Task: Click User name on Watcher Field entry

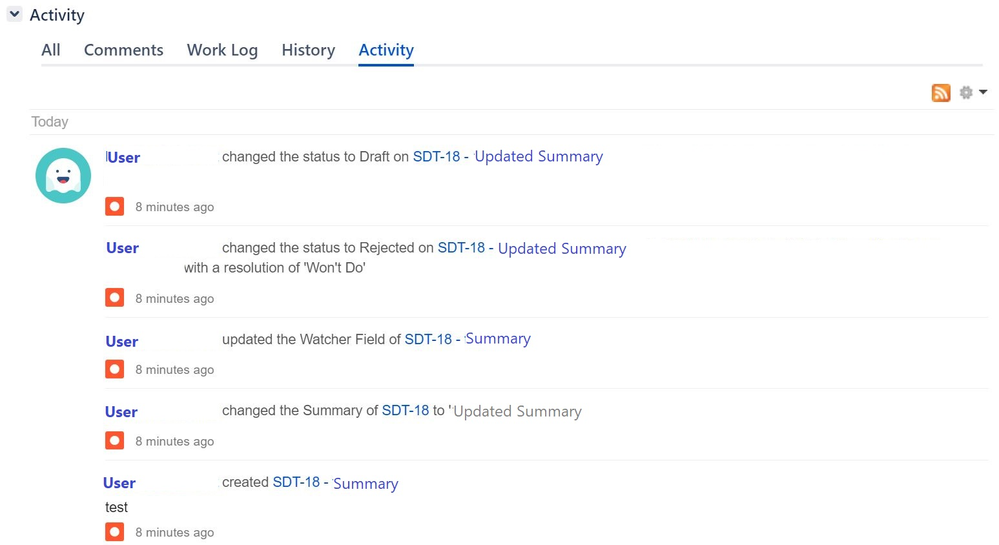Action: pos(122,341)
